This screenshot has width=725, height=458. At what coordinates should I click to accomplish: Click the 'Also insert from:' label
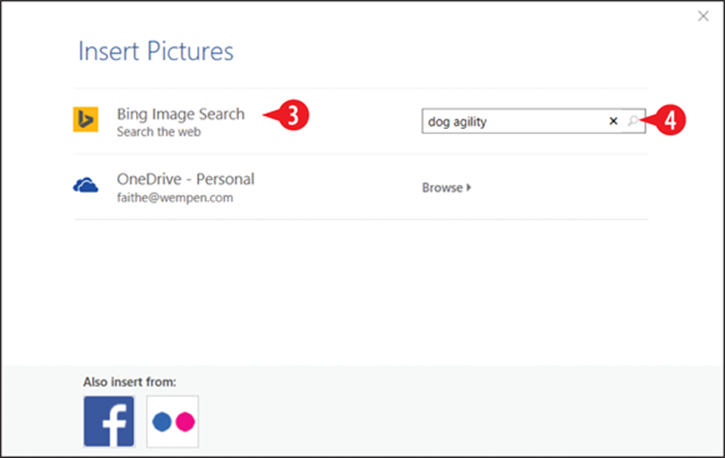pos(130,382)
